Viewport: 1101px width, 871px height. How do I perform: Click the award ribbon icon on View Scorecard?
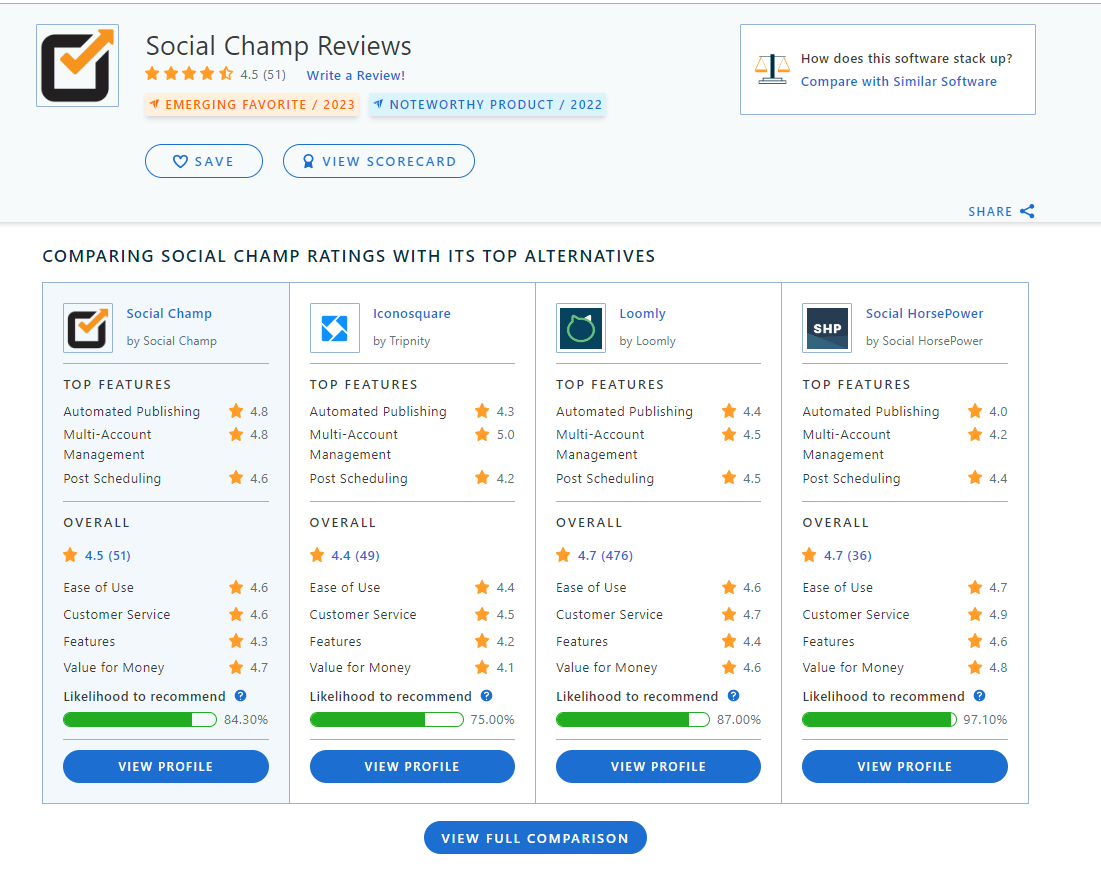[308, 162]
